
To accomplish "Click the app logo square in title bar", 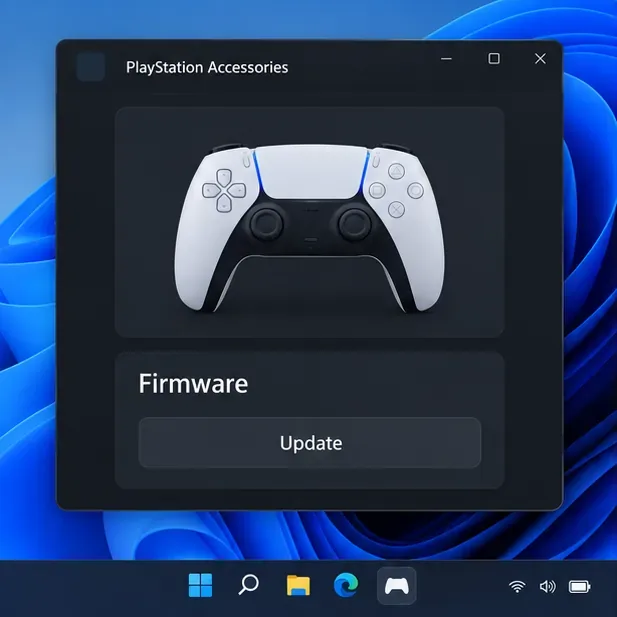I will 91,67.
